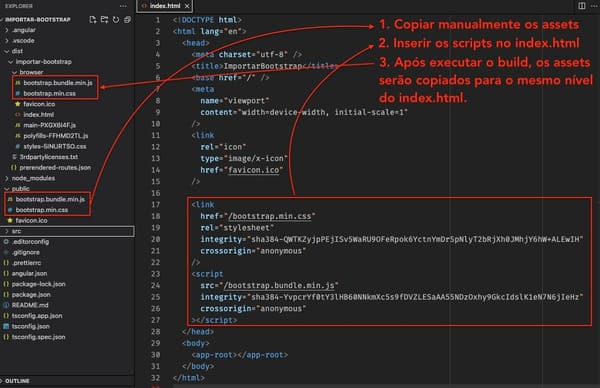
Task: Click the favicon.ico href link in code
Action: [253, 170]
